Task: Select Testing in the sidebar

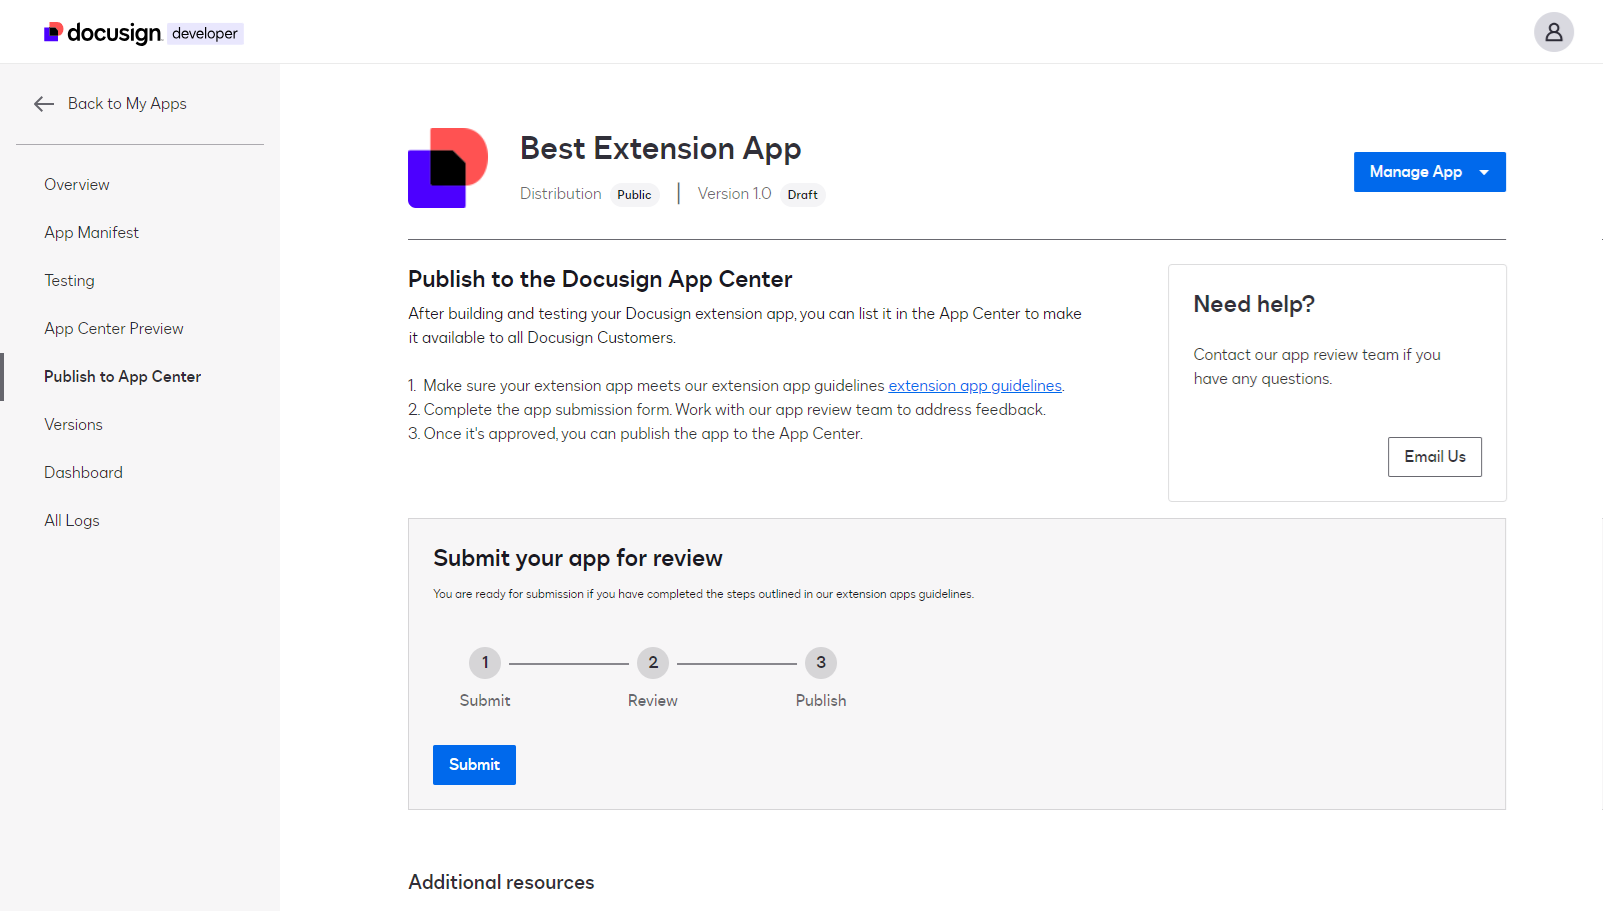Action: (x=69, y=280)
